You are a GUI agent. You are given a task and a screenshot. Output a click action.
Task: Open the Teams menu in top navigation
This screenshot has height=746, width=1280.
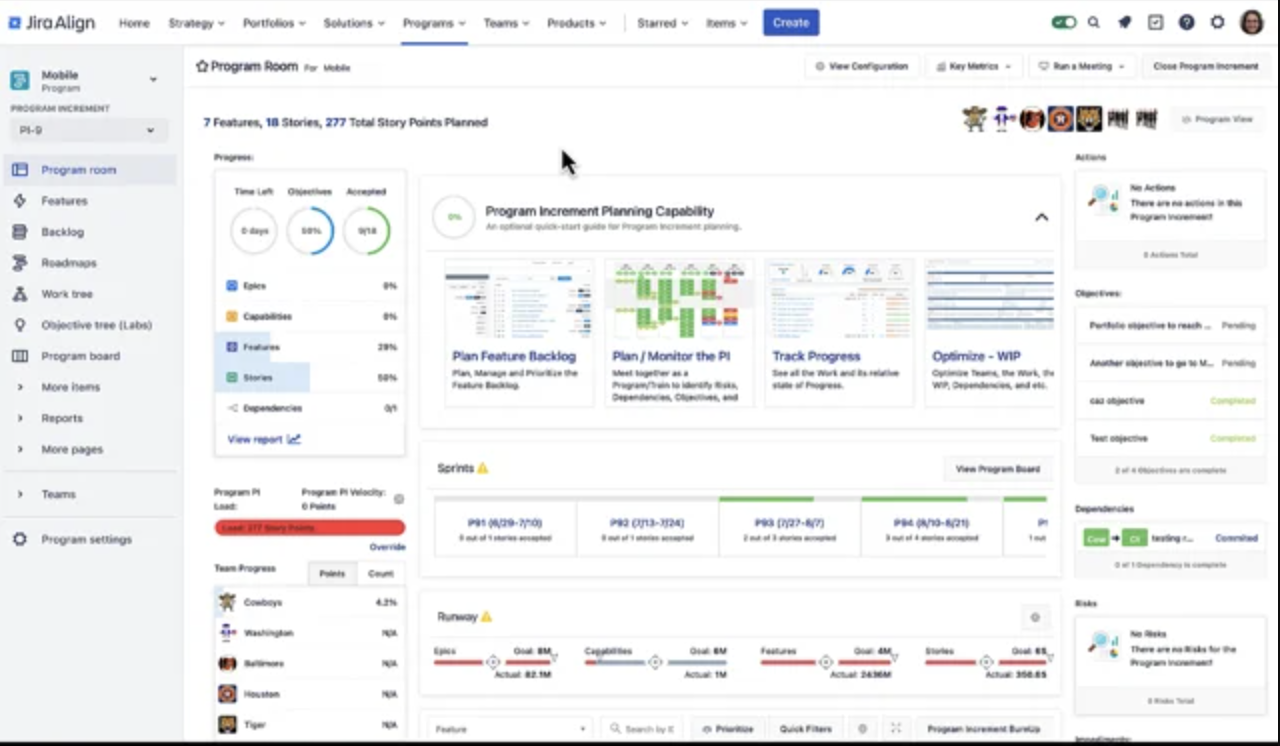[x=508, y=23]
